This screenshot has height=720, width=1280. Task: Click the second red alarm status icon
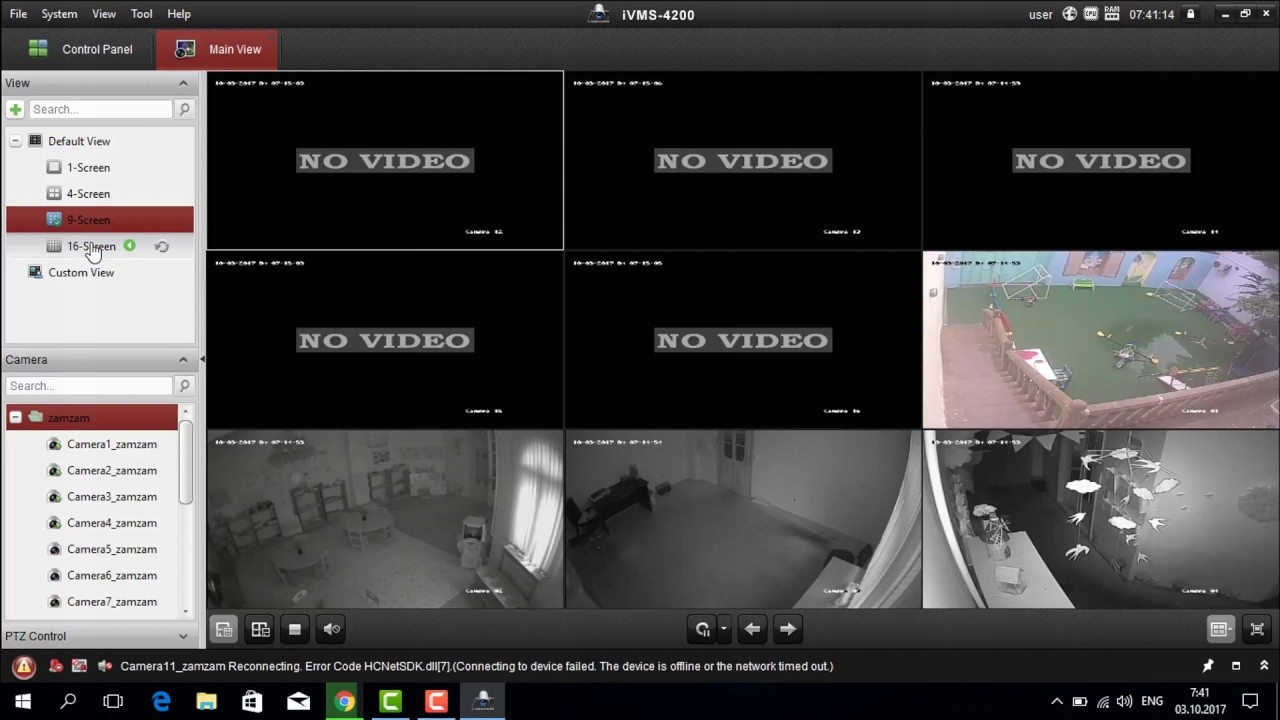tap(79, 666)
